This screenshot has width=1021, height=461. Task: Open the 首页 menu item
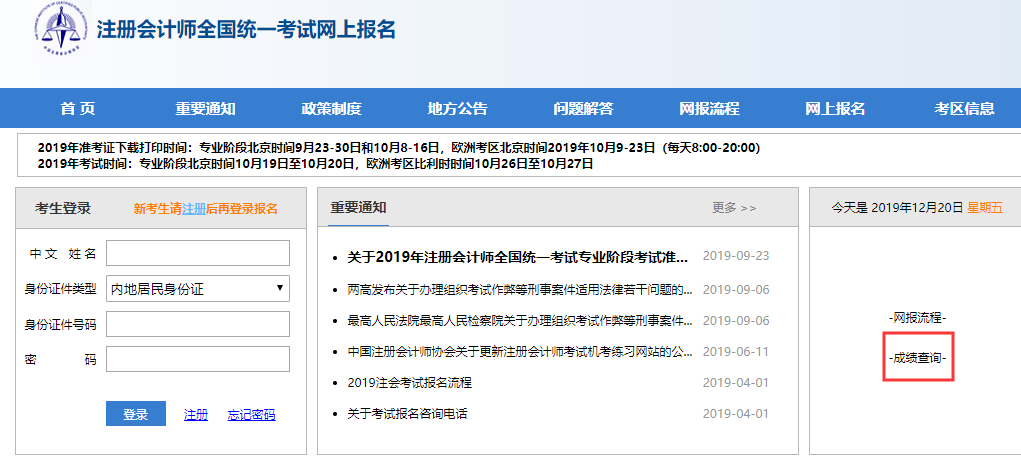tap(78, 109)
